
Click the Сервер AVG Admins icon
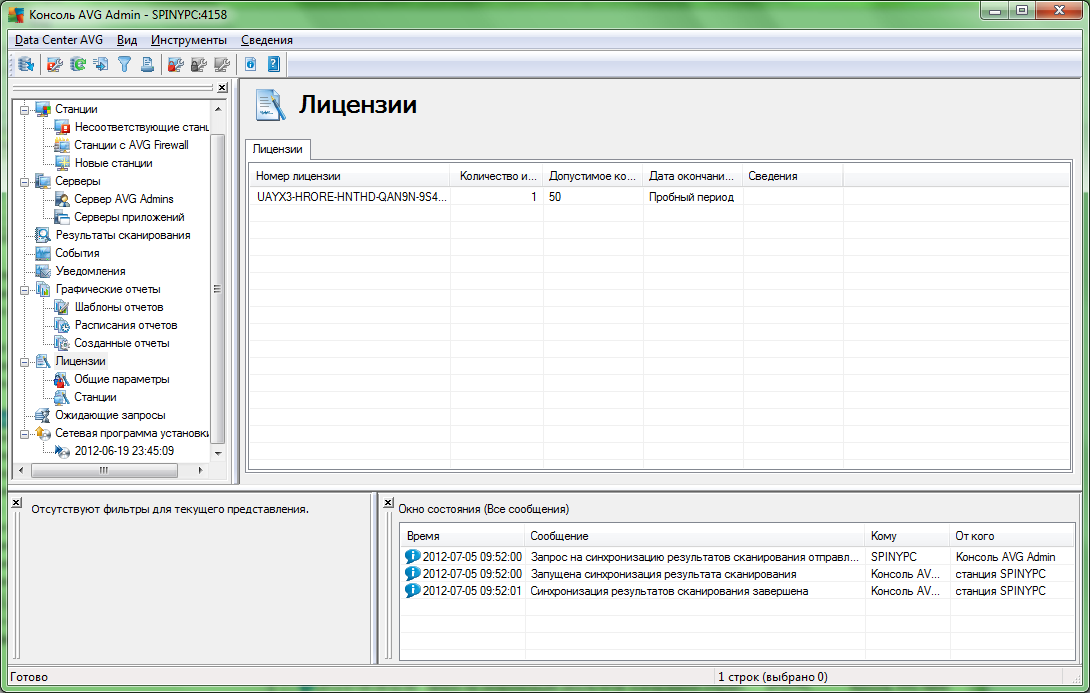point(63,199)
